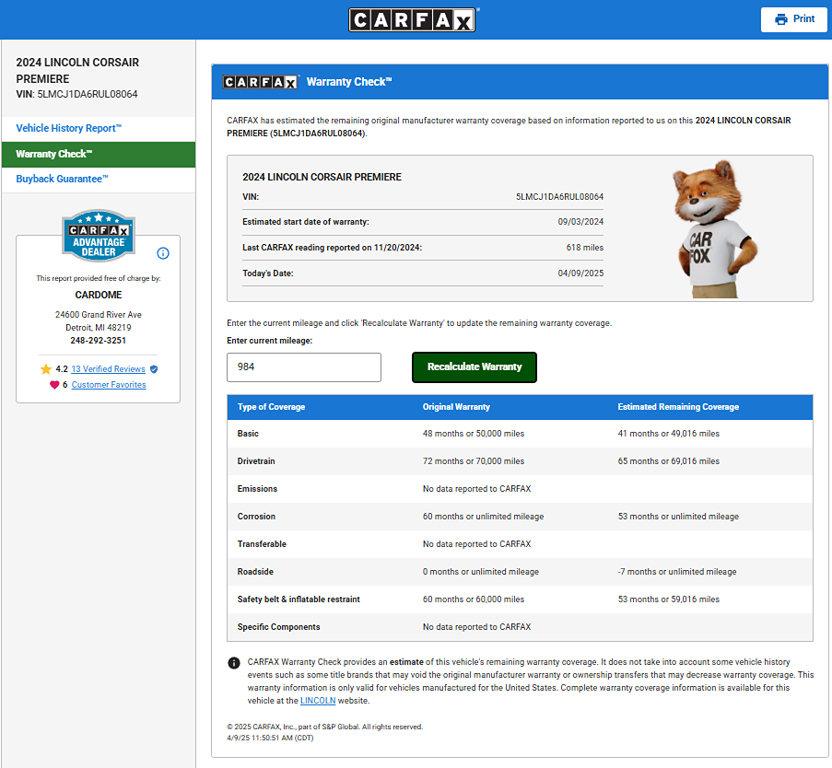Click the current mileage input field
Viewport: 832px width, 768px height.
(304, 367)
